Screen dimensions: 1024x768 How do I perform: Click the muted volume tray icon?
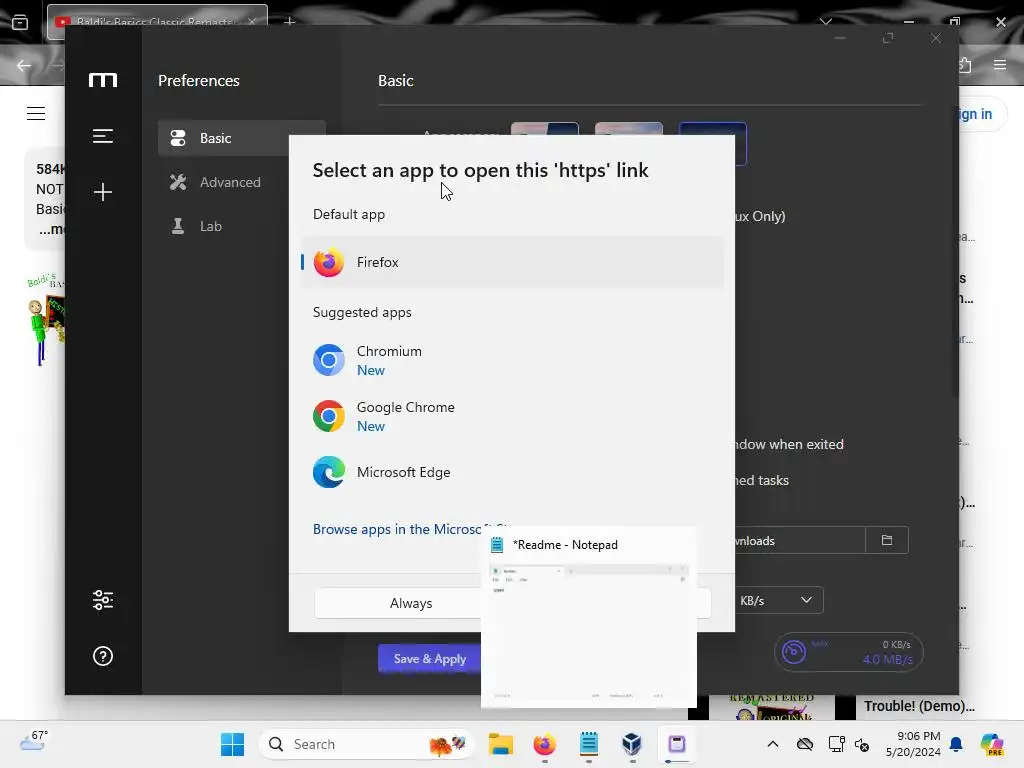pyautogui.click(x=862, y=744)
